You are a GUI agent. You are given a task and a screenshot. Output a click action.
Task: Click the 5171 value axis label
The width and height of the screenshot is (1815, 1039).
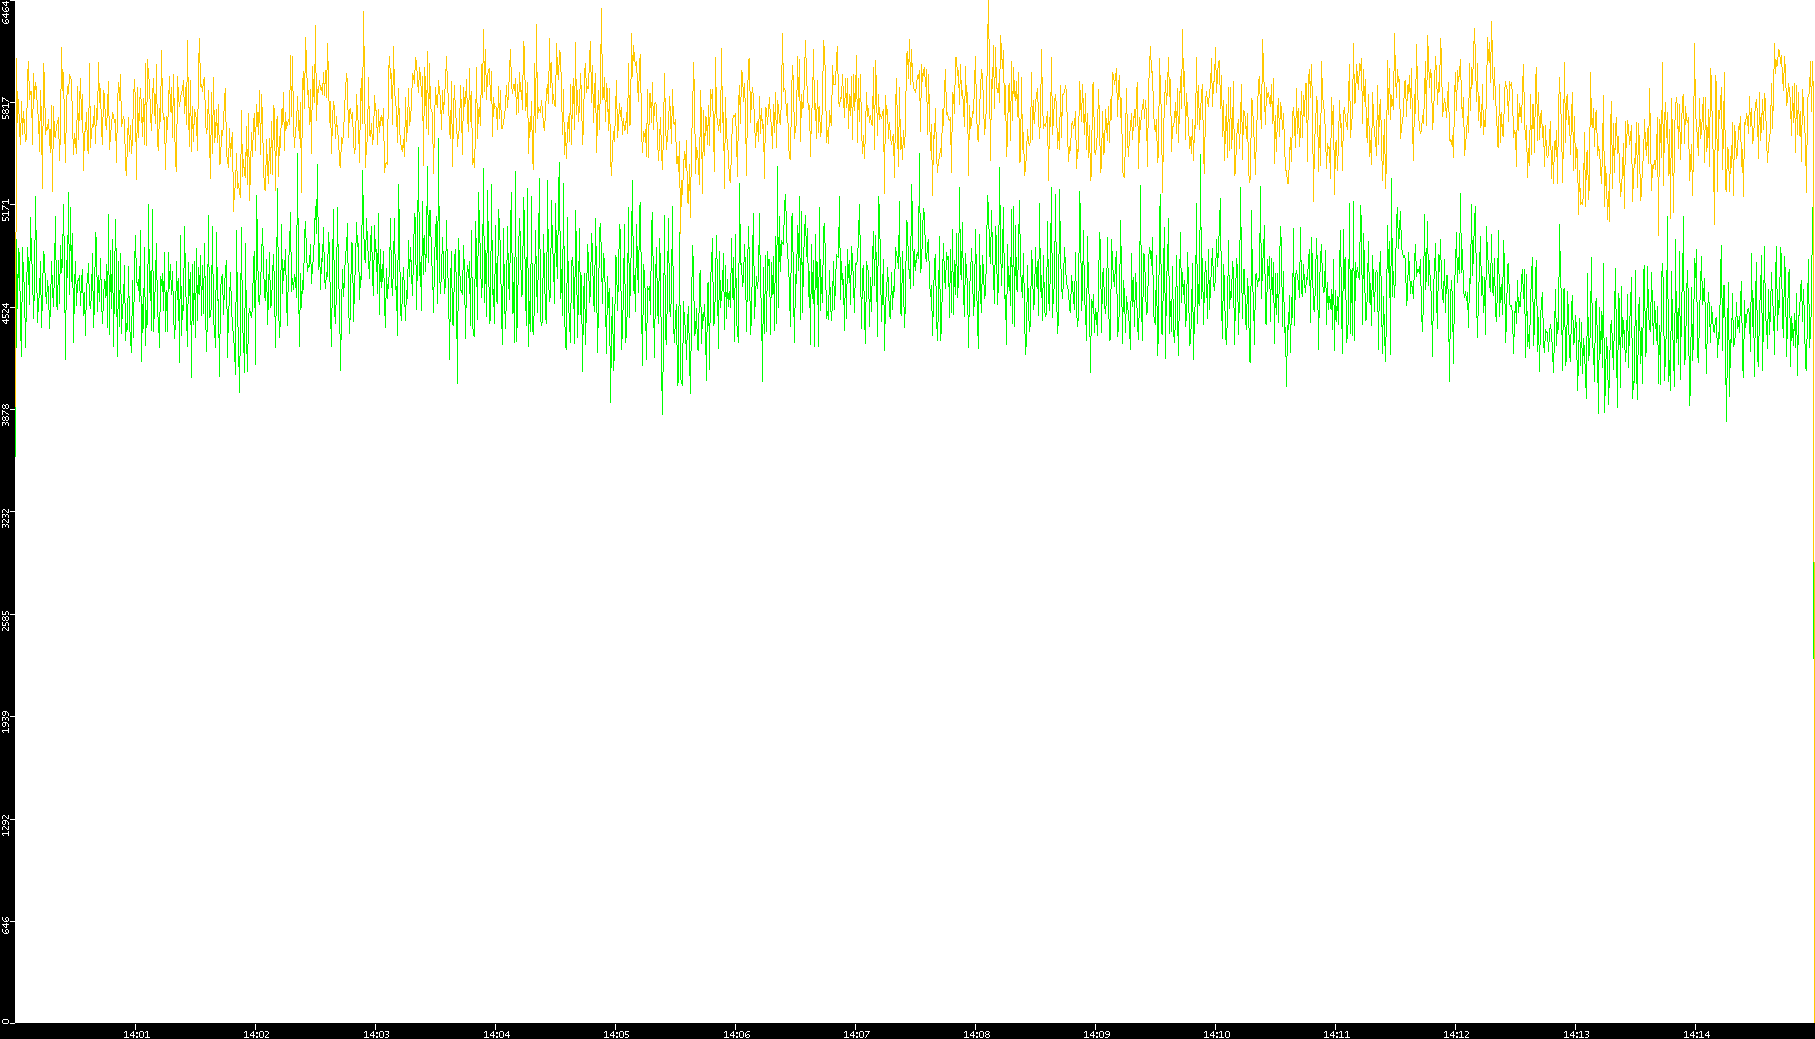click(x=7, y=210)
